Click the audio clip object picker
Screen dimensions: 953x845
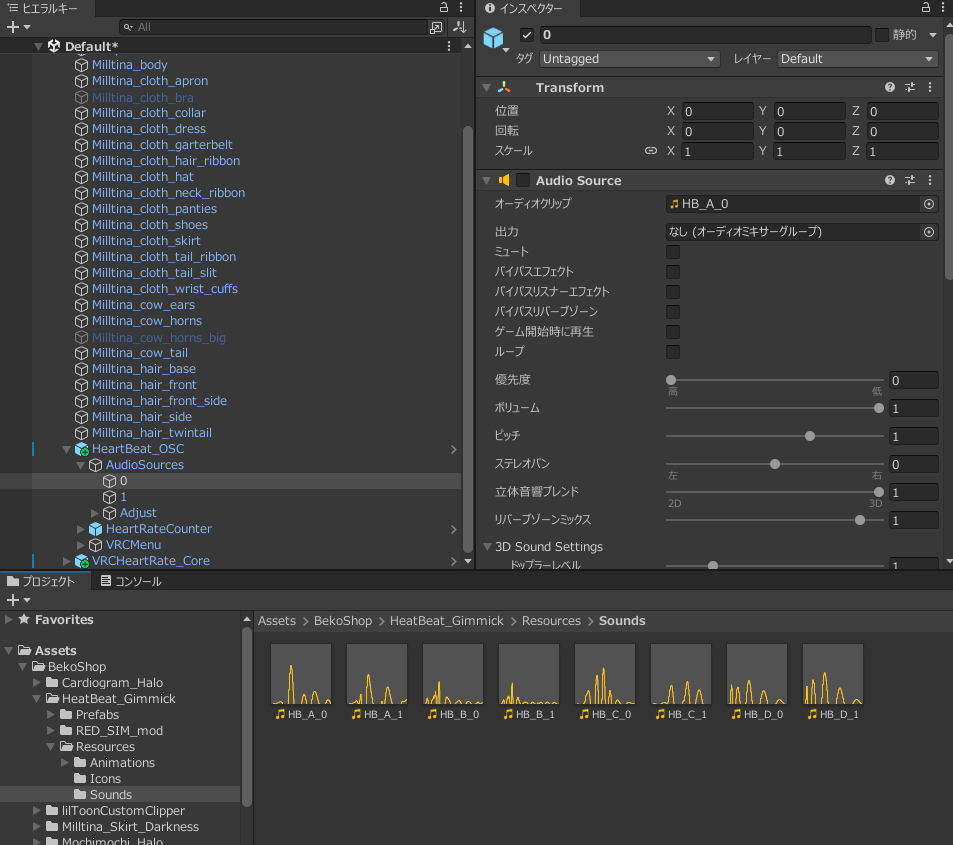[929, 204]
